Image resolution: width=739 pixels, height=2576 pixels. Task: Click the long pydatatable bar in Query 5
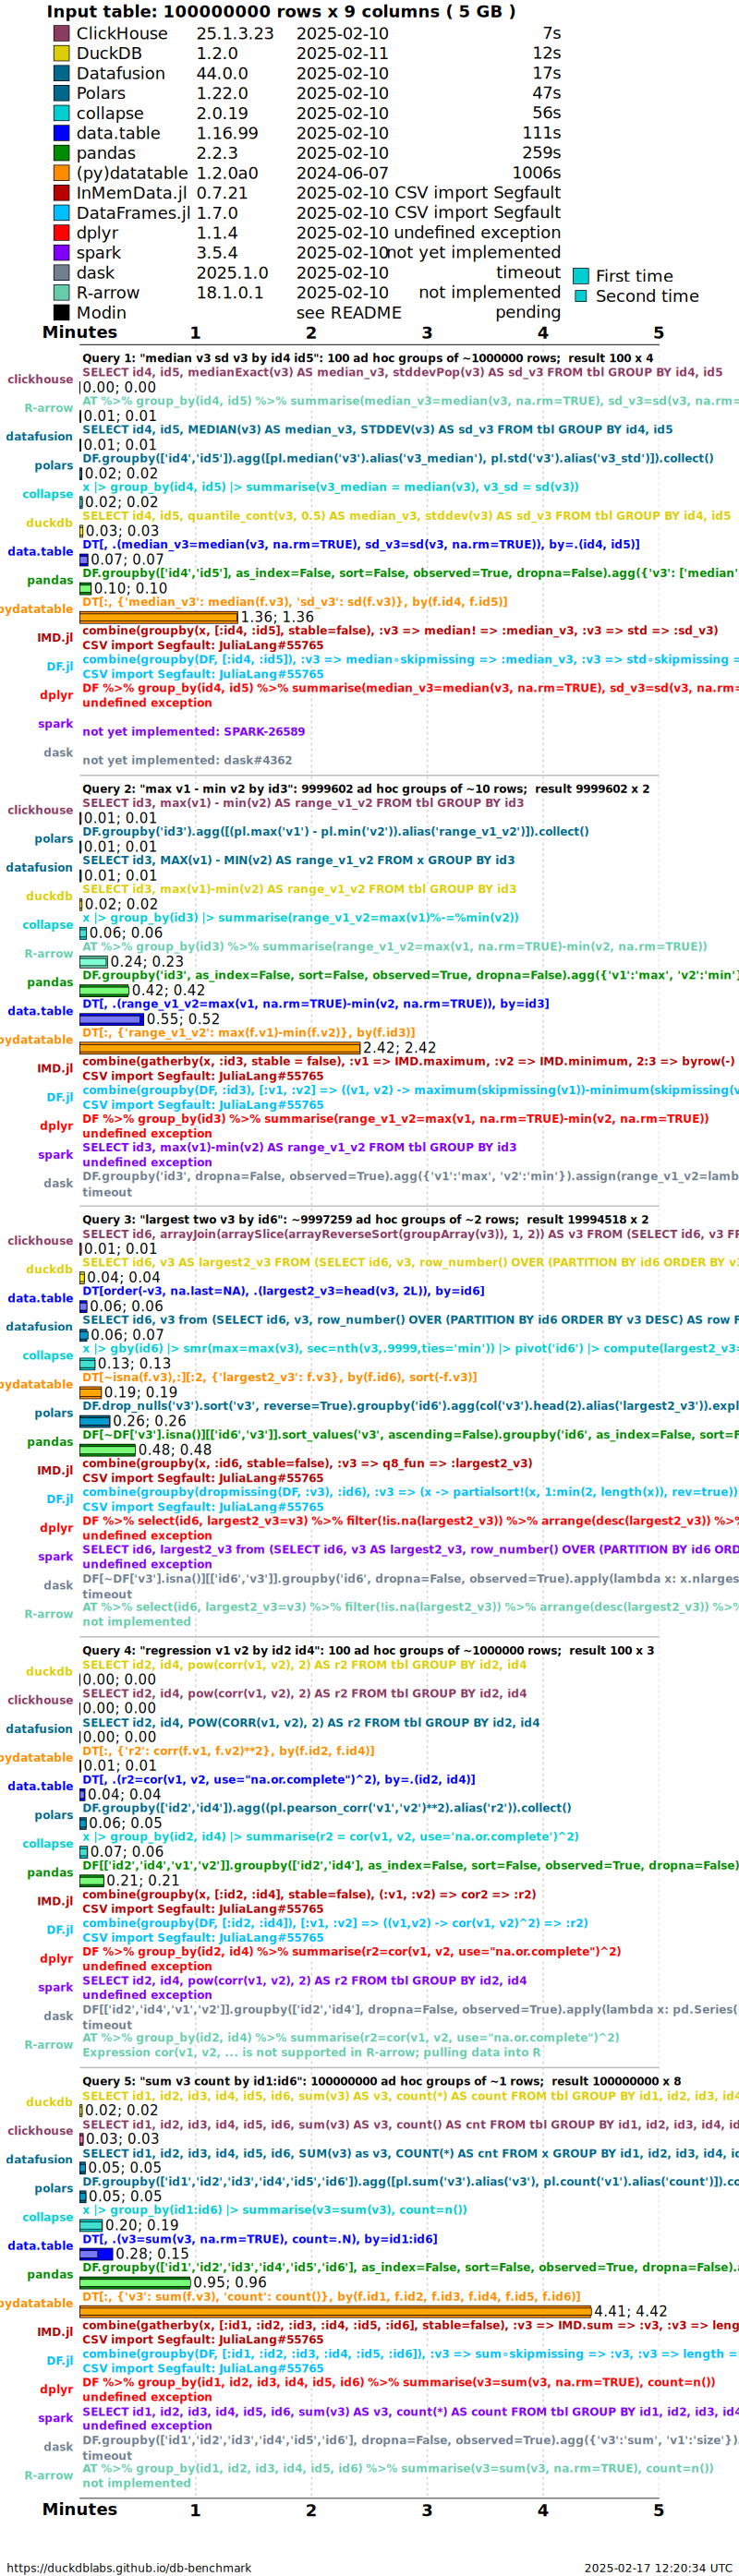click(336, 2312)
